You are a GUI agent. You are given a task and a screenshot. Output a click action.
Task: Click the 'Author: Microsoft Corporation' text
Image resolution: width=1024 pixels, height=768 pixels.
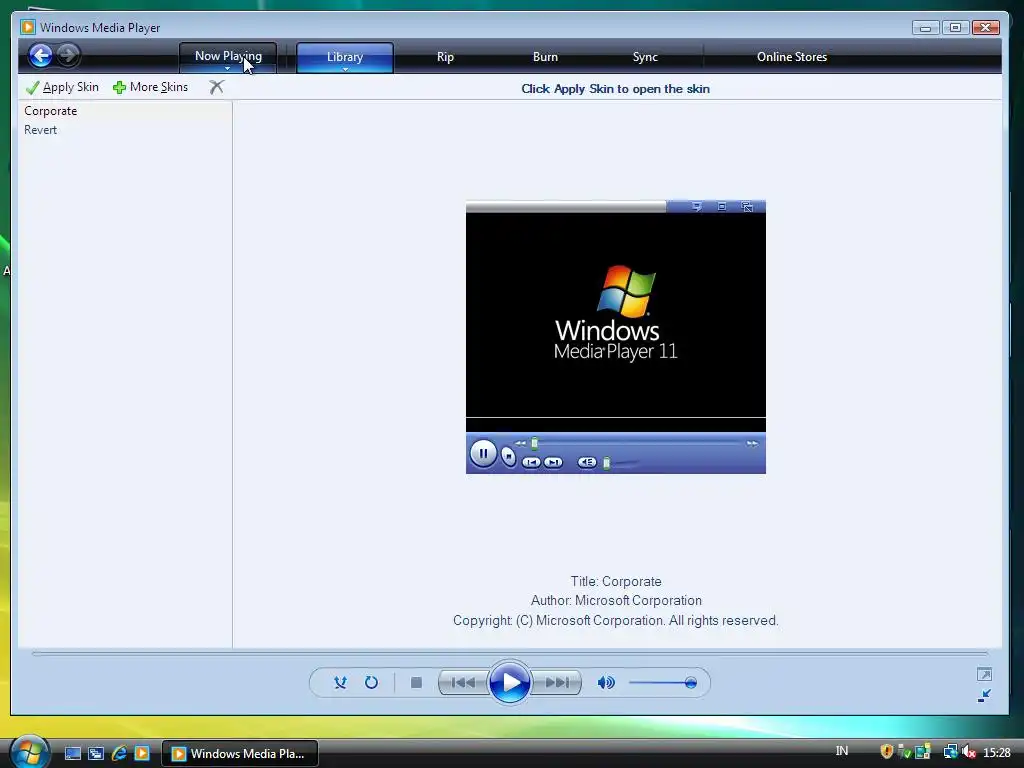[x=616, y=600]
